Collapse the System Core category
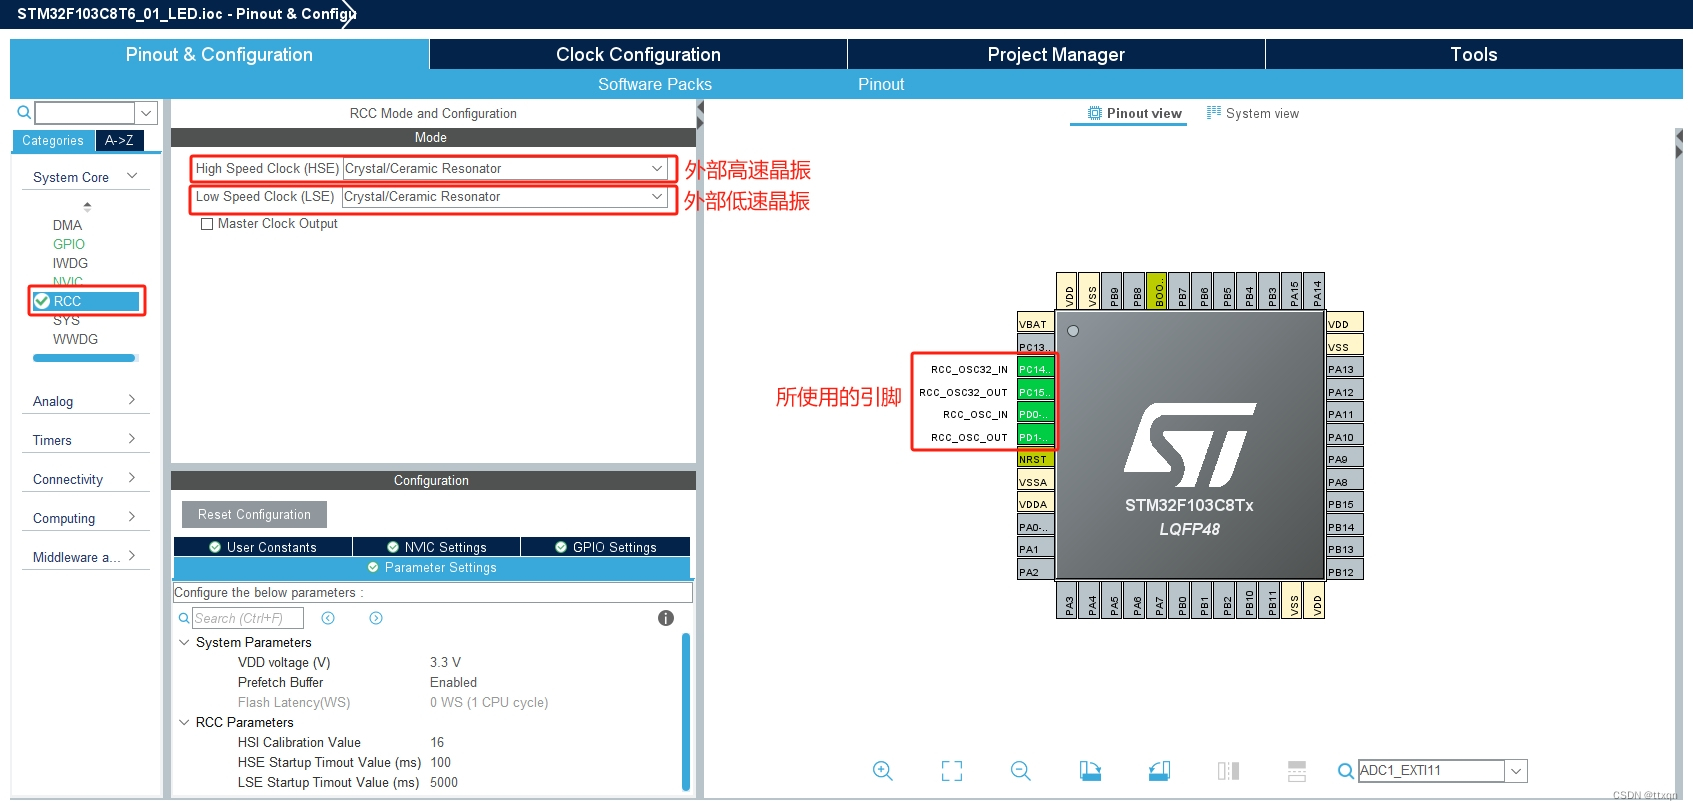The width and height of the screenshot is (1693, 810). pos(132,177)
